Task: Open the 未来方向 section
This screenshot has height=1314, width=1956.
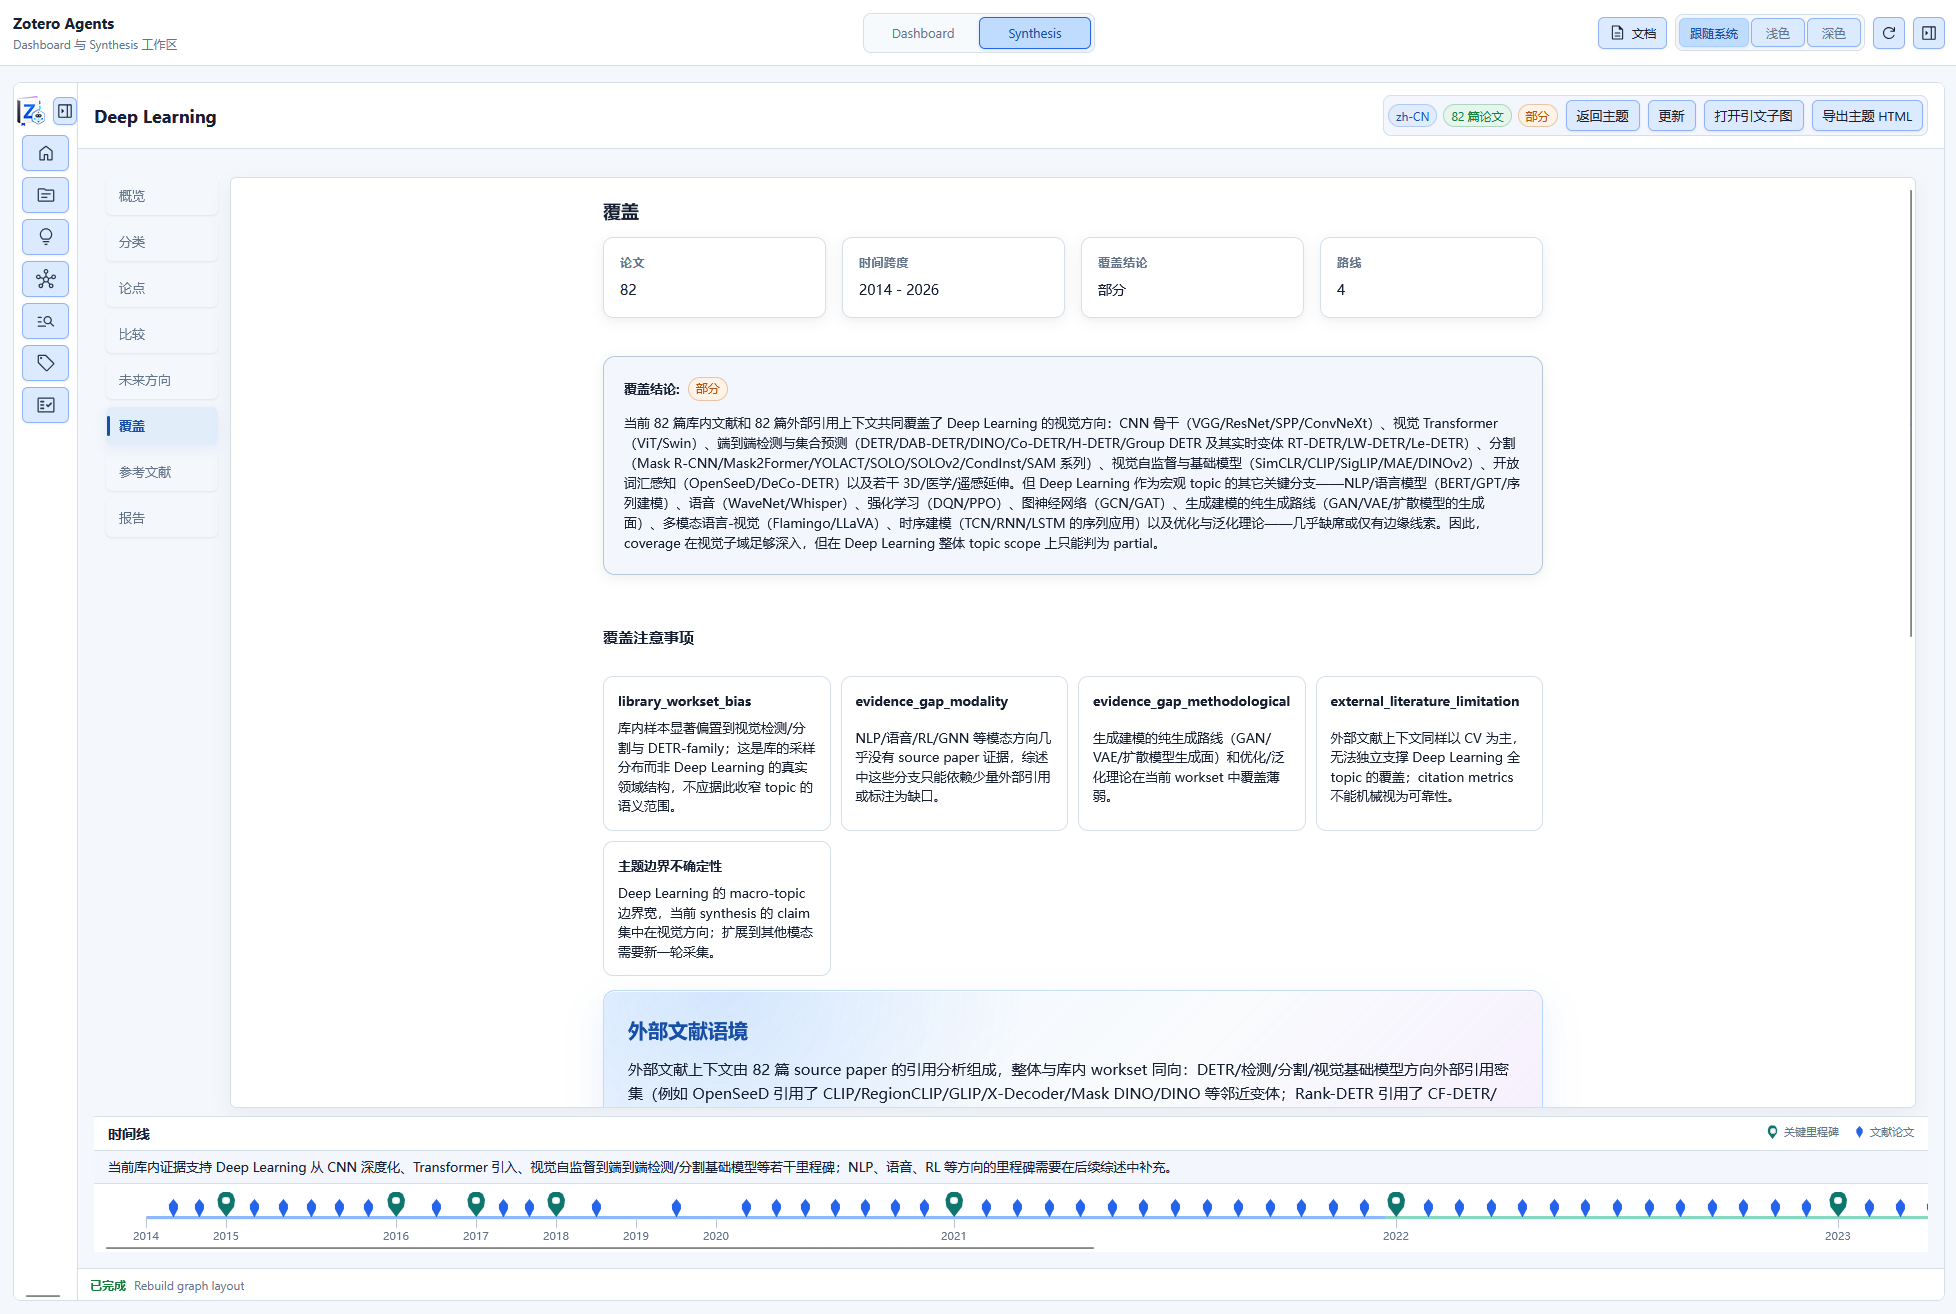Action: [162, 380]
